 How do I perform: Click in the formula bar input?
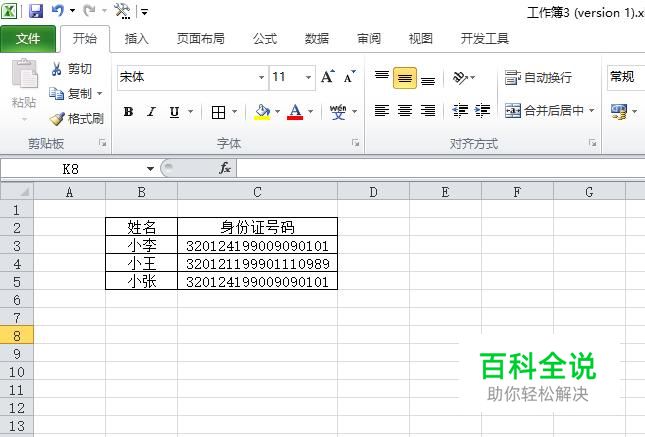pyautogui.click(x=441, y=169)
